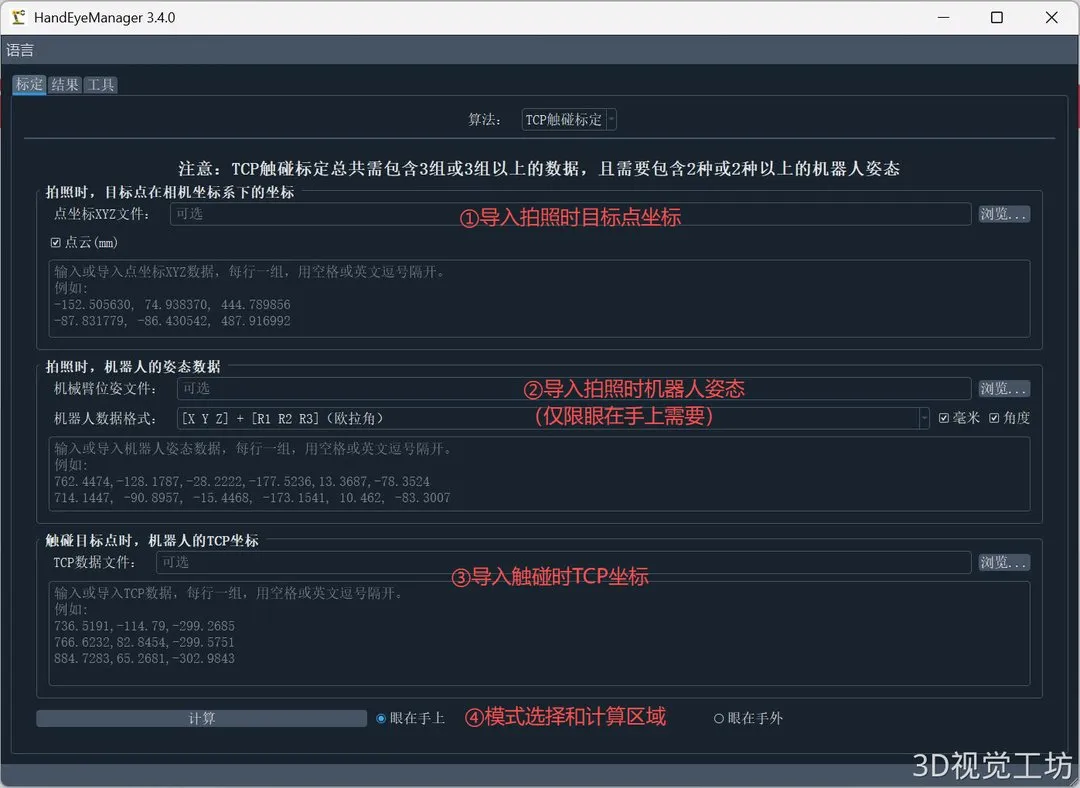Open the 机器人数据格式 dropdown

[553, 418]
